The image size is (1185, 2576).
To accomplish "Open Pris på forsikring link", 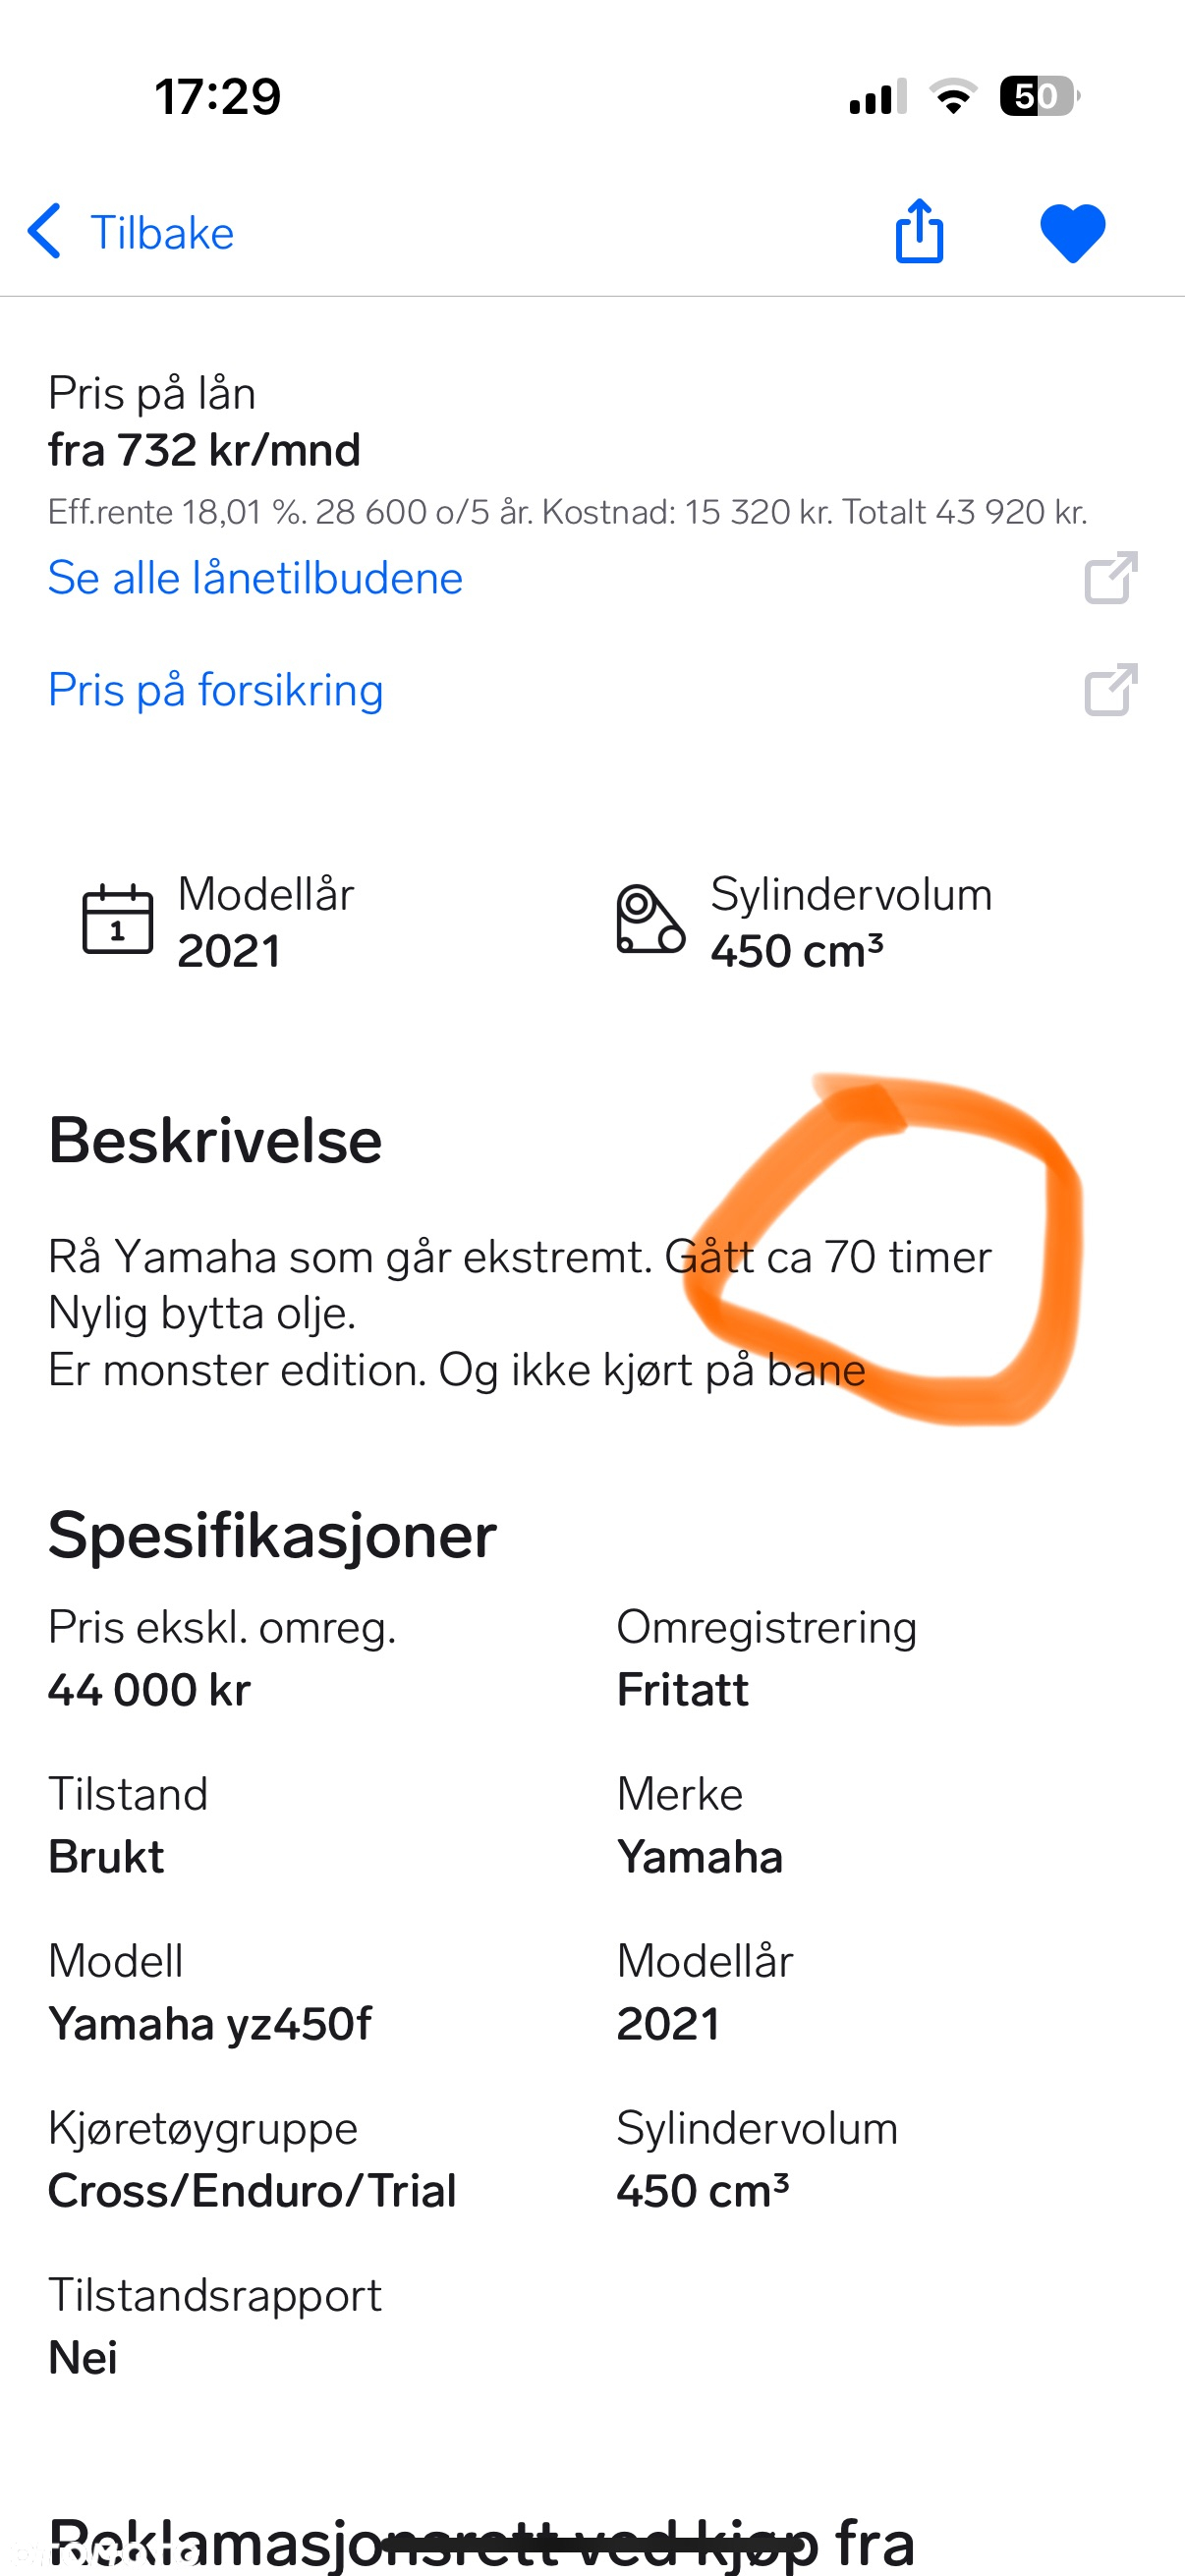I will pyautogui.click(x=215, y=690).
